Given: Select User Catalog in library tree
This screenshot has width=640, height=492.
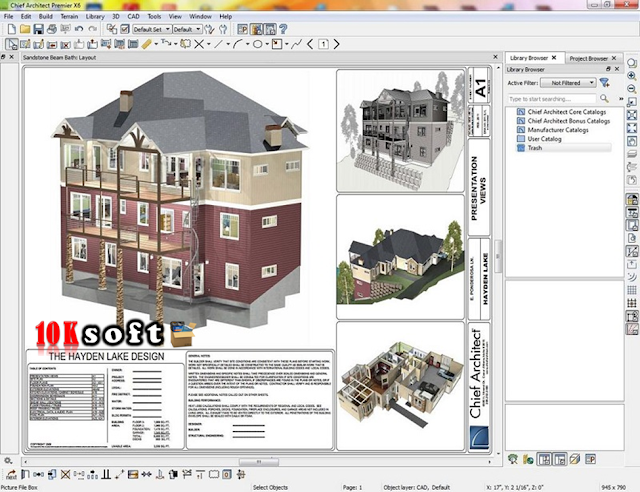Looking at the screenshot, I should (544, 139).
